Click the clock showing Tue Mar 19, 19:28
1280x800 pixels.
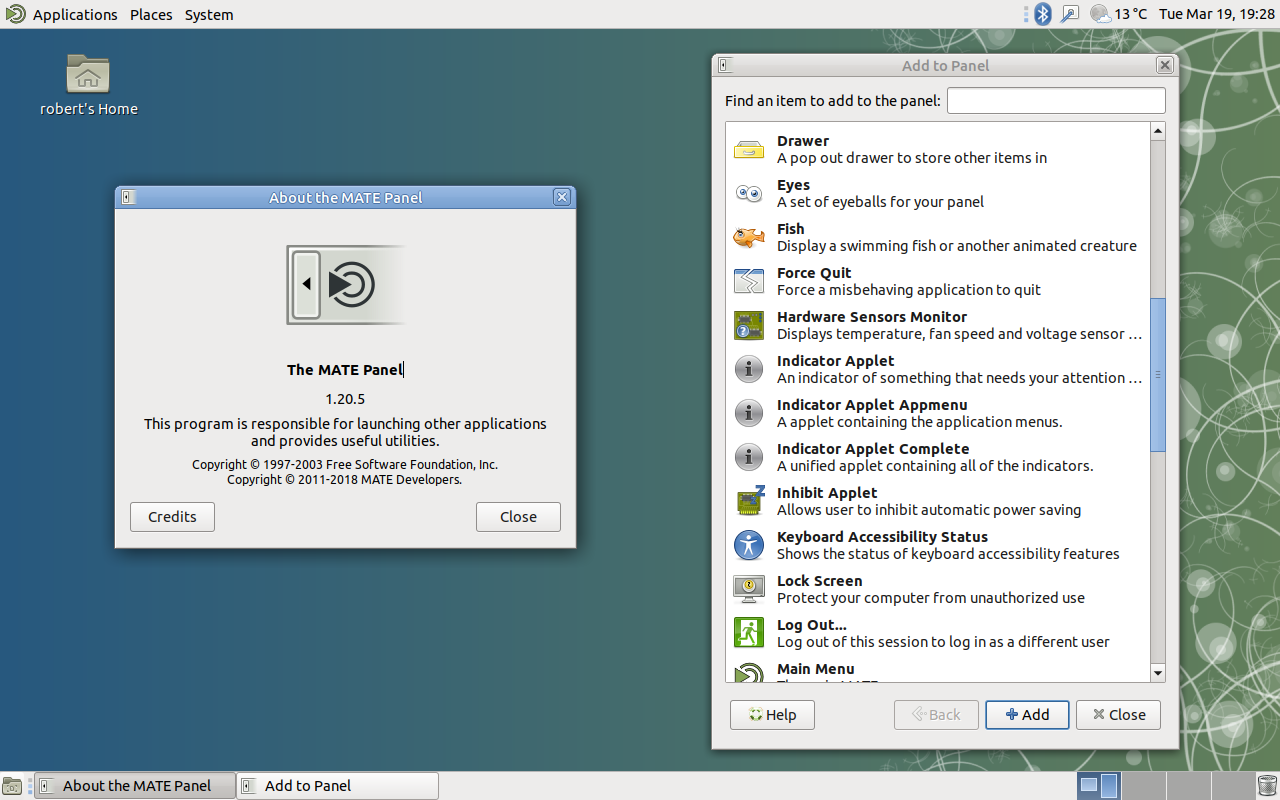point(1216,14)
